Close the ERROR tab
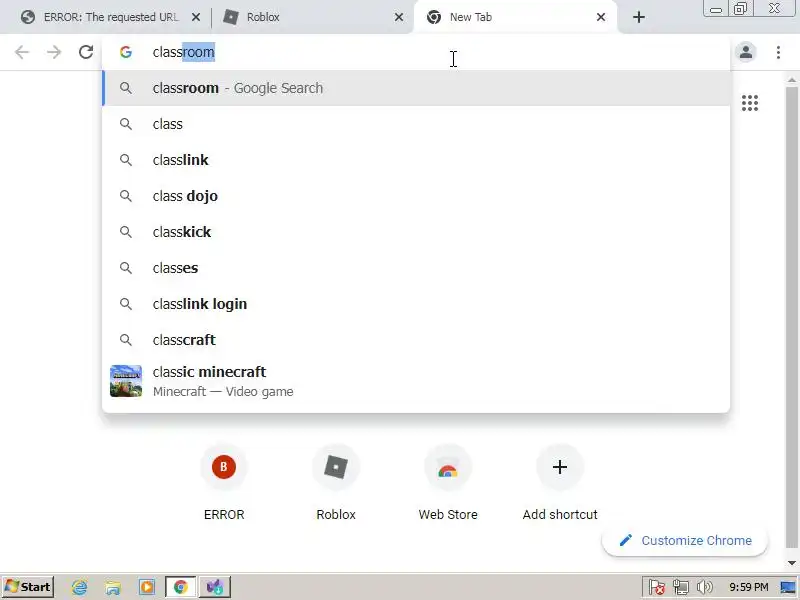This screenshot has width=800, height=600. 195,17
